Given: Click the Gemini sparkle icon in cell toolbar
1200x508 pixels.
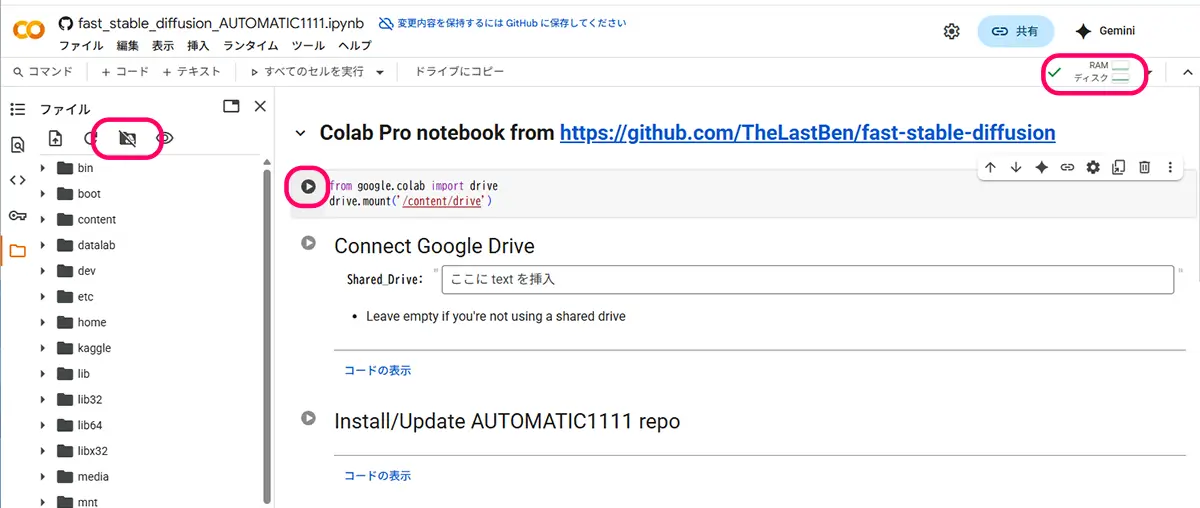Looking at the screenshot, I should pyautogui.click(x=1041, y=168).
